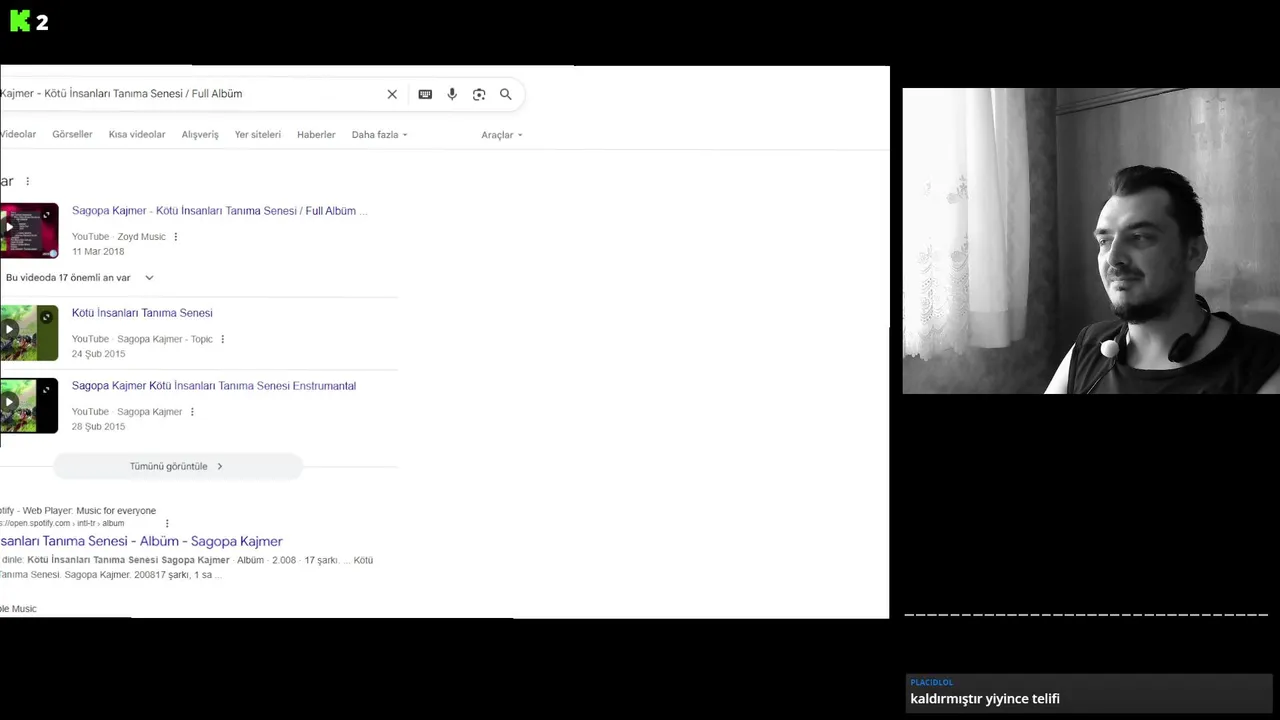Click the open.spotify.com URL breadcrumb
This screenshot has width=1280, height=720.
62,523
